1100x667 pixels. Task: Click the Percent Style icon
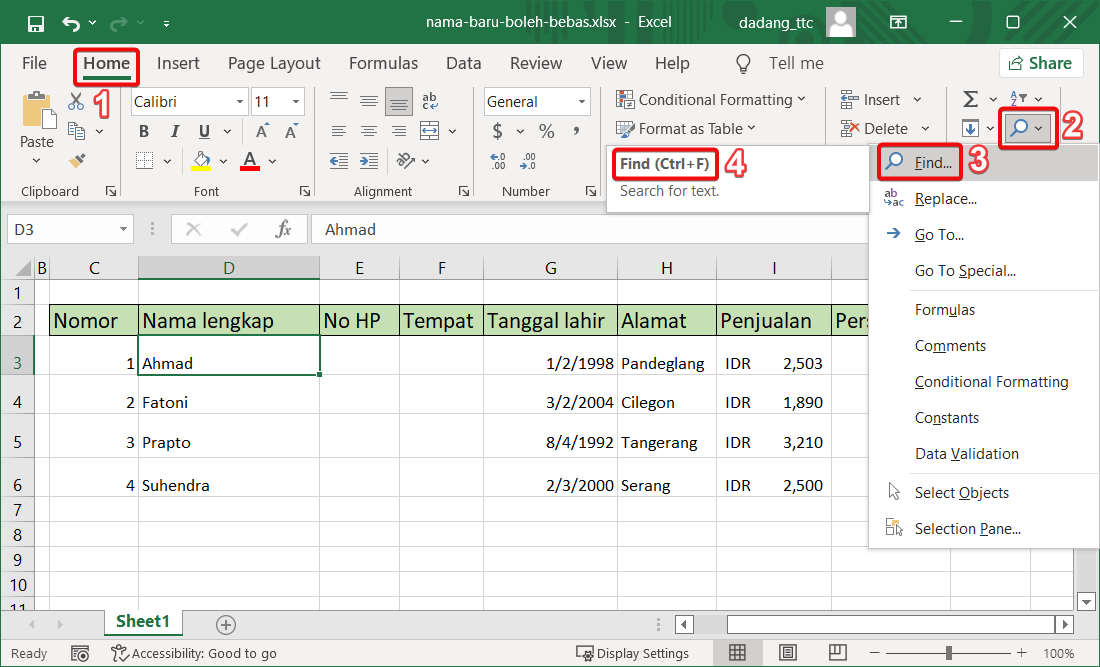(x=546, y=130)
